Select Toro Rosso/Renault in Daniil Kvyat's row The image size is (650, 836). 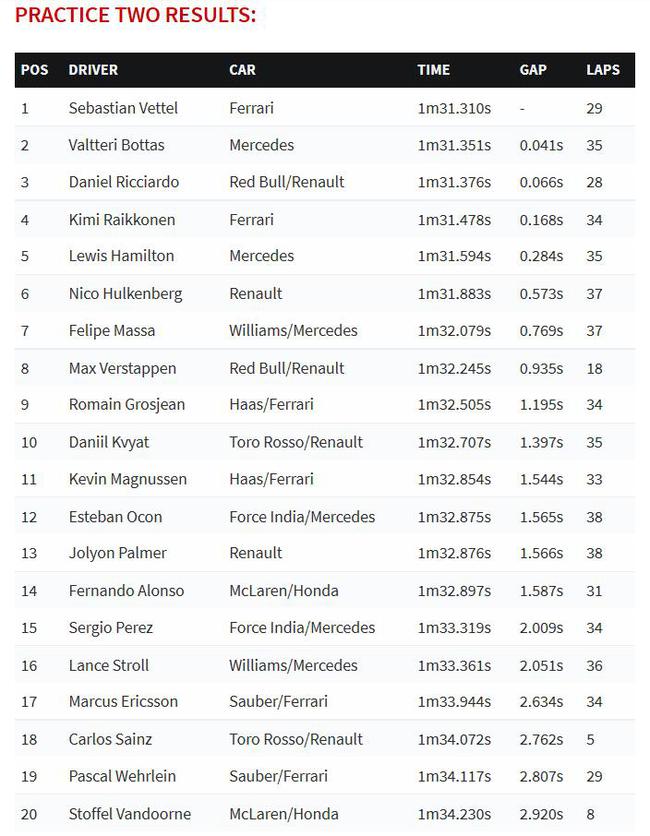[296, 442]
